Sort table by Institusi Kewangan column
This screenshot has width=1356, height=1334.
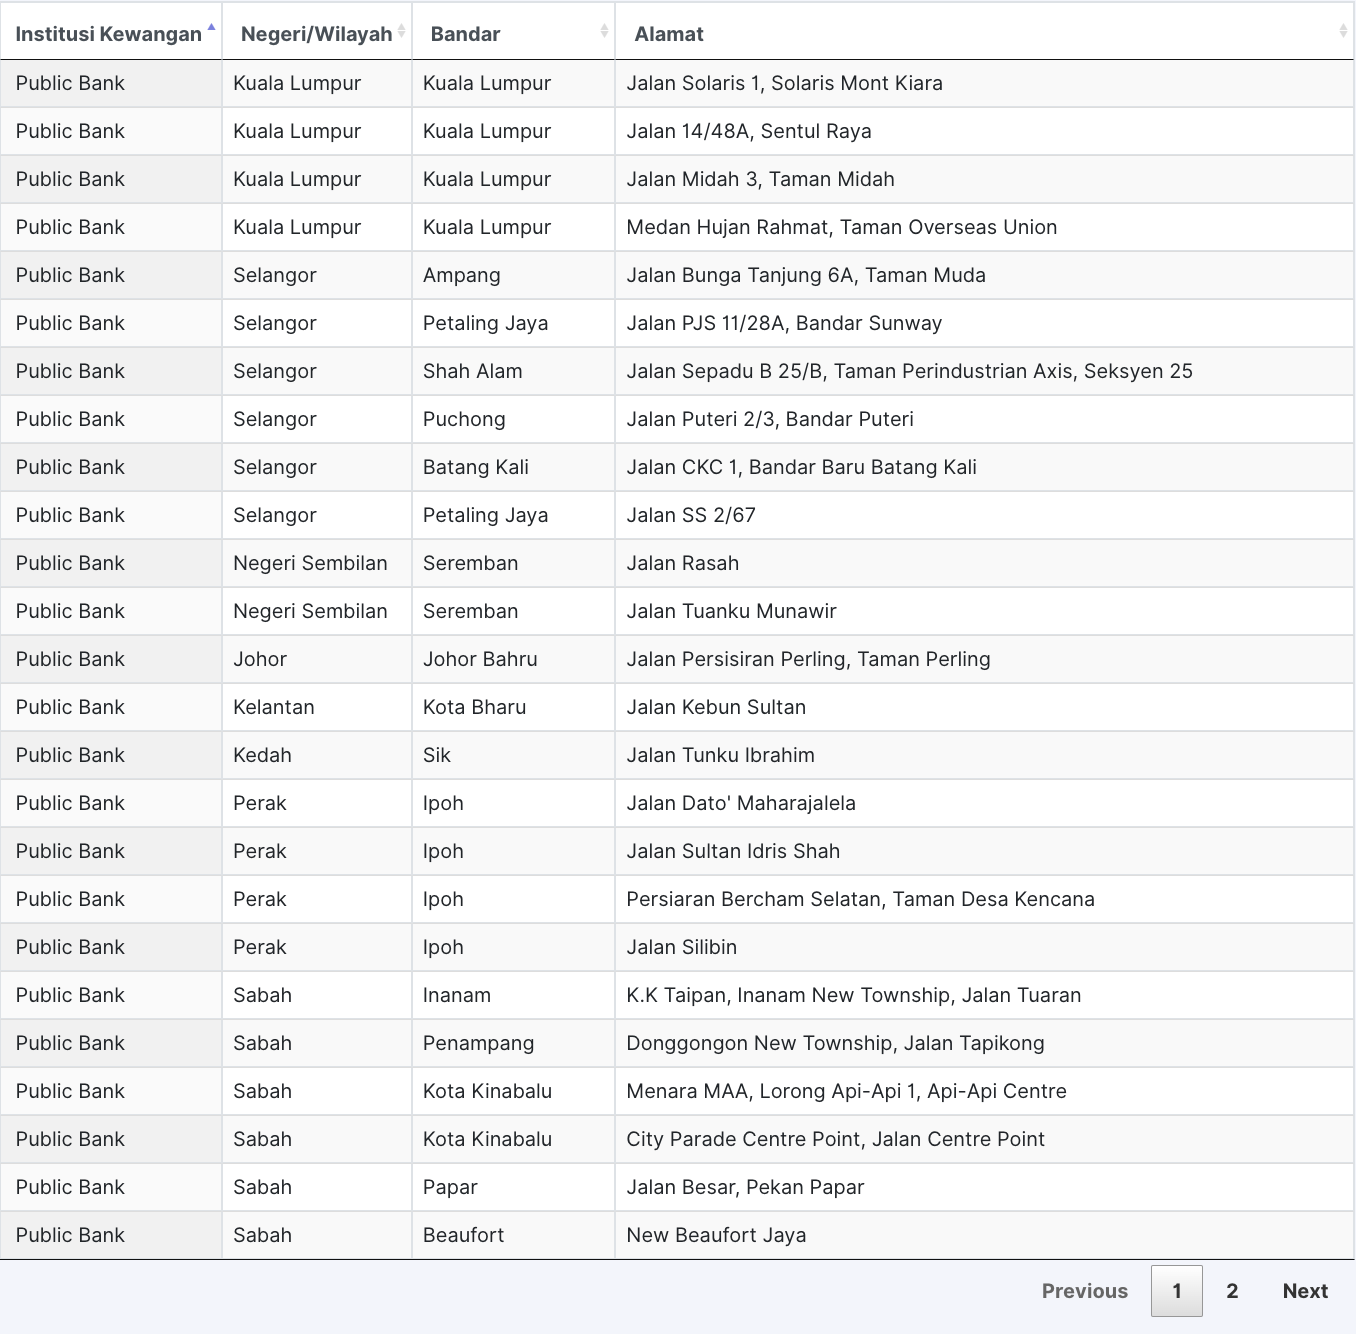point(108,34)
